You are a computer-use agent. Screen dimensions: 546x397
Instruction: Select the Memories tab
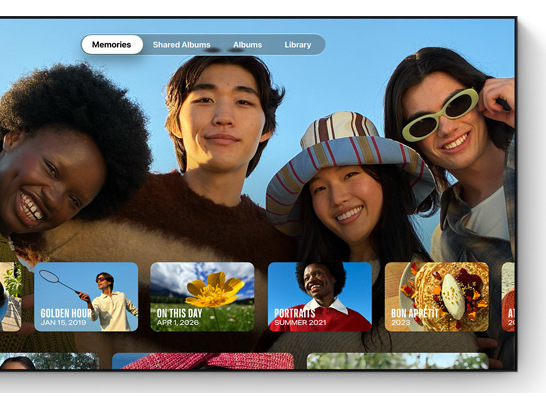pyautogui.click(x=112, y=45)
